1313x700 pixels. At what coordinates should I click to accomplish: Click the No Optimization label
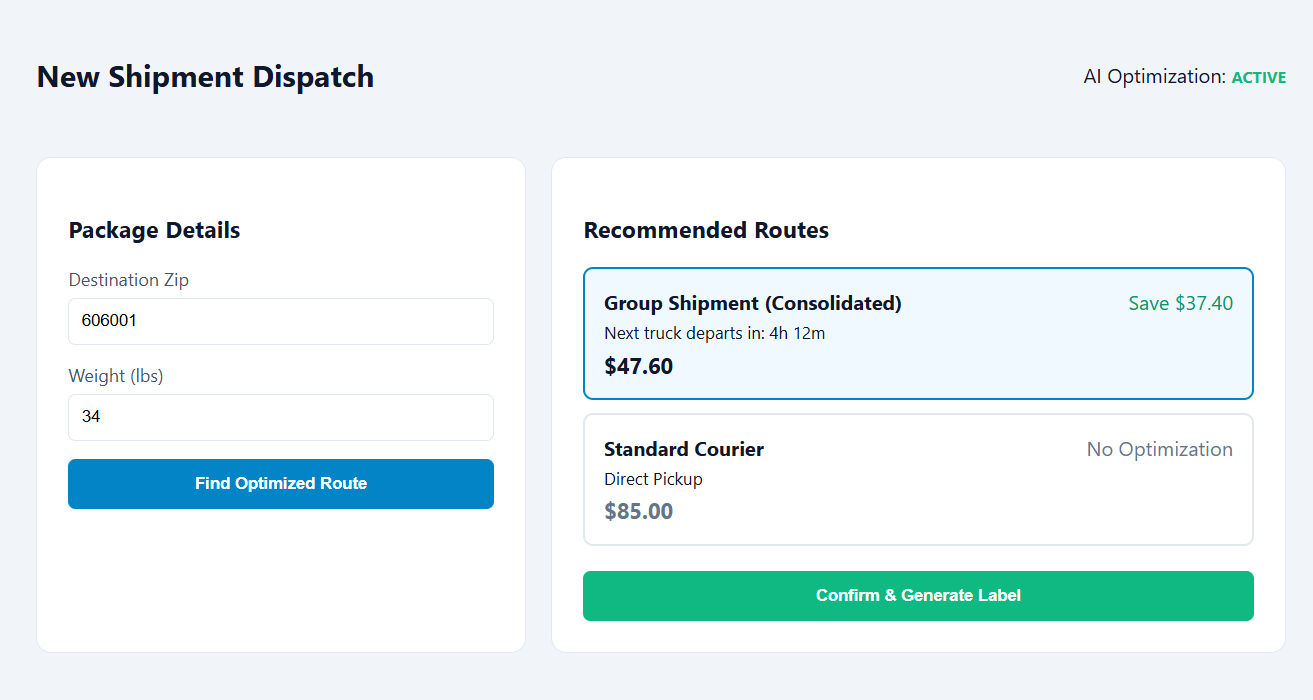click(1160, 449)
